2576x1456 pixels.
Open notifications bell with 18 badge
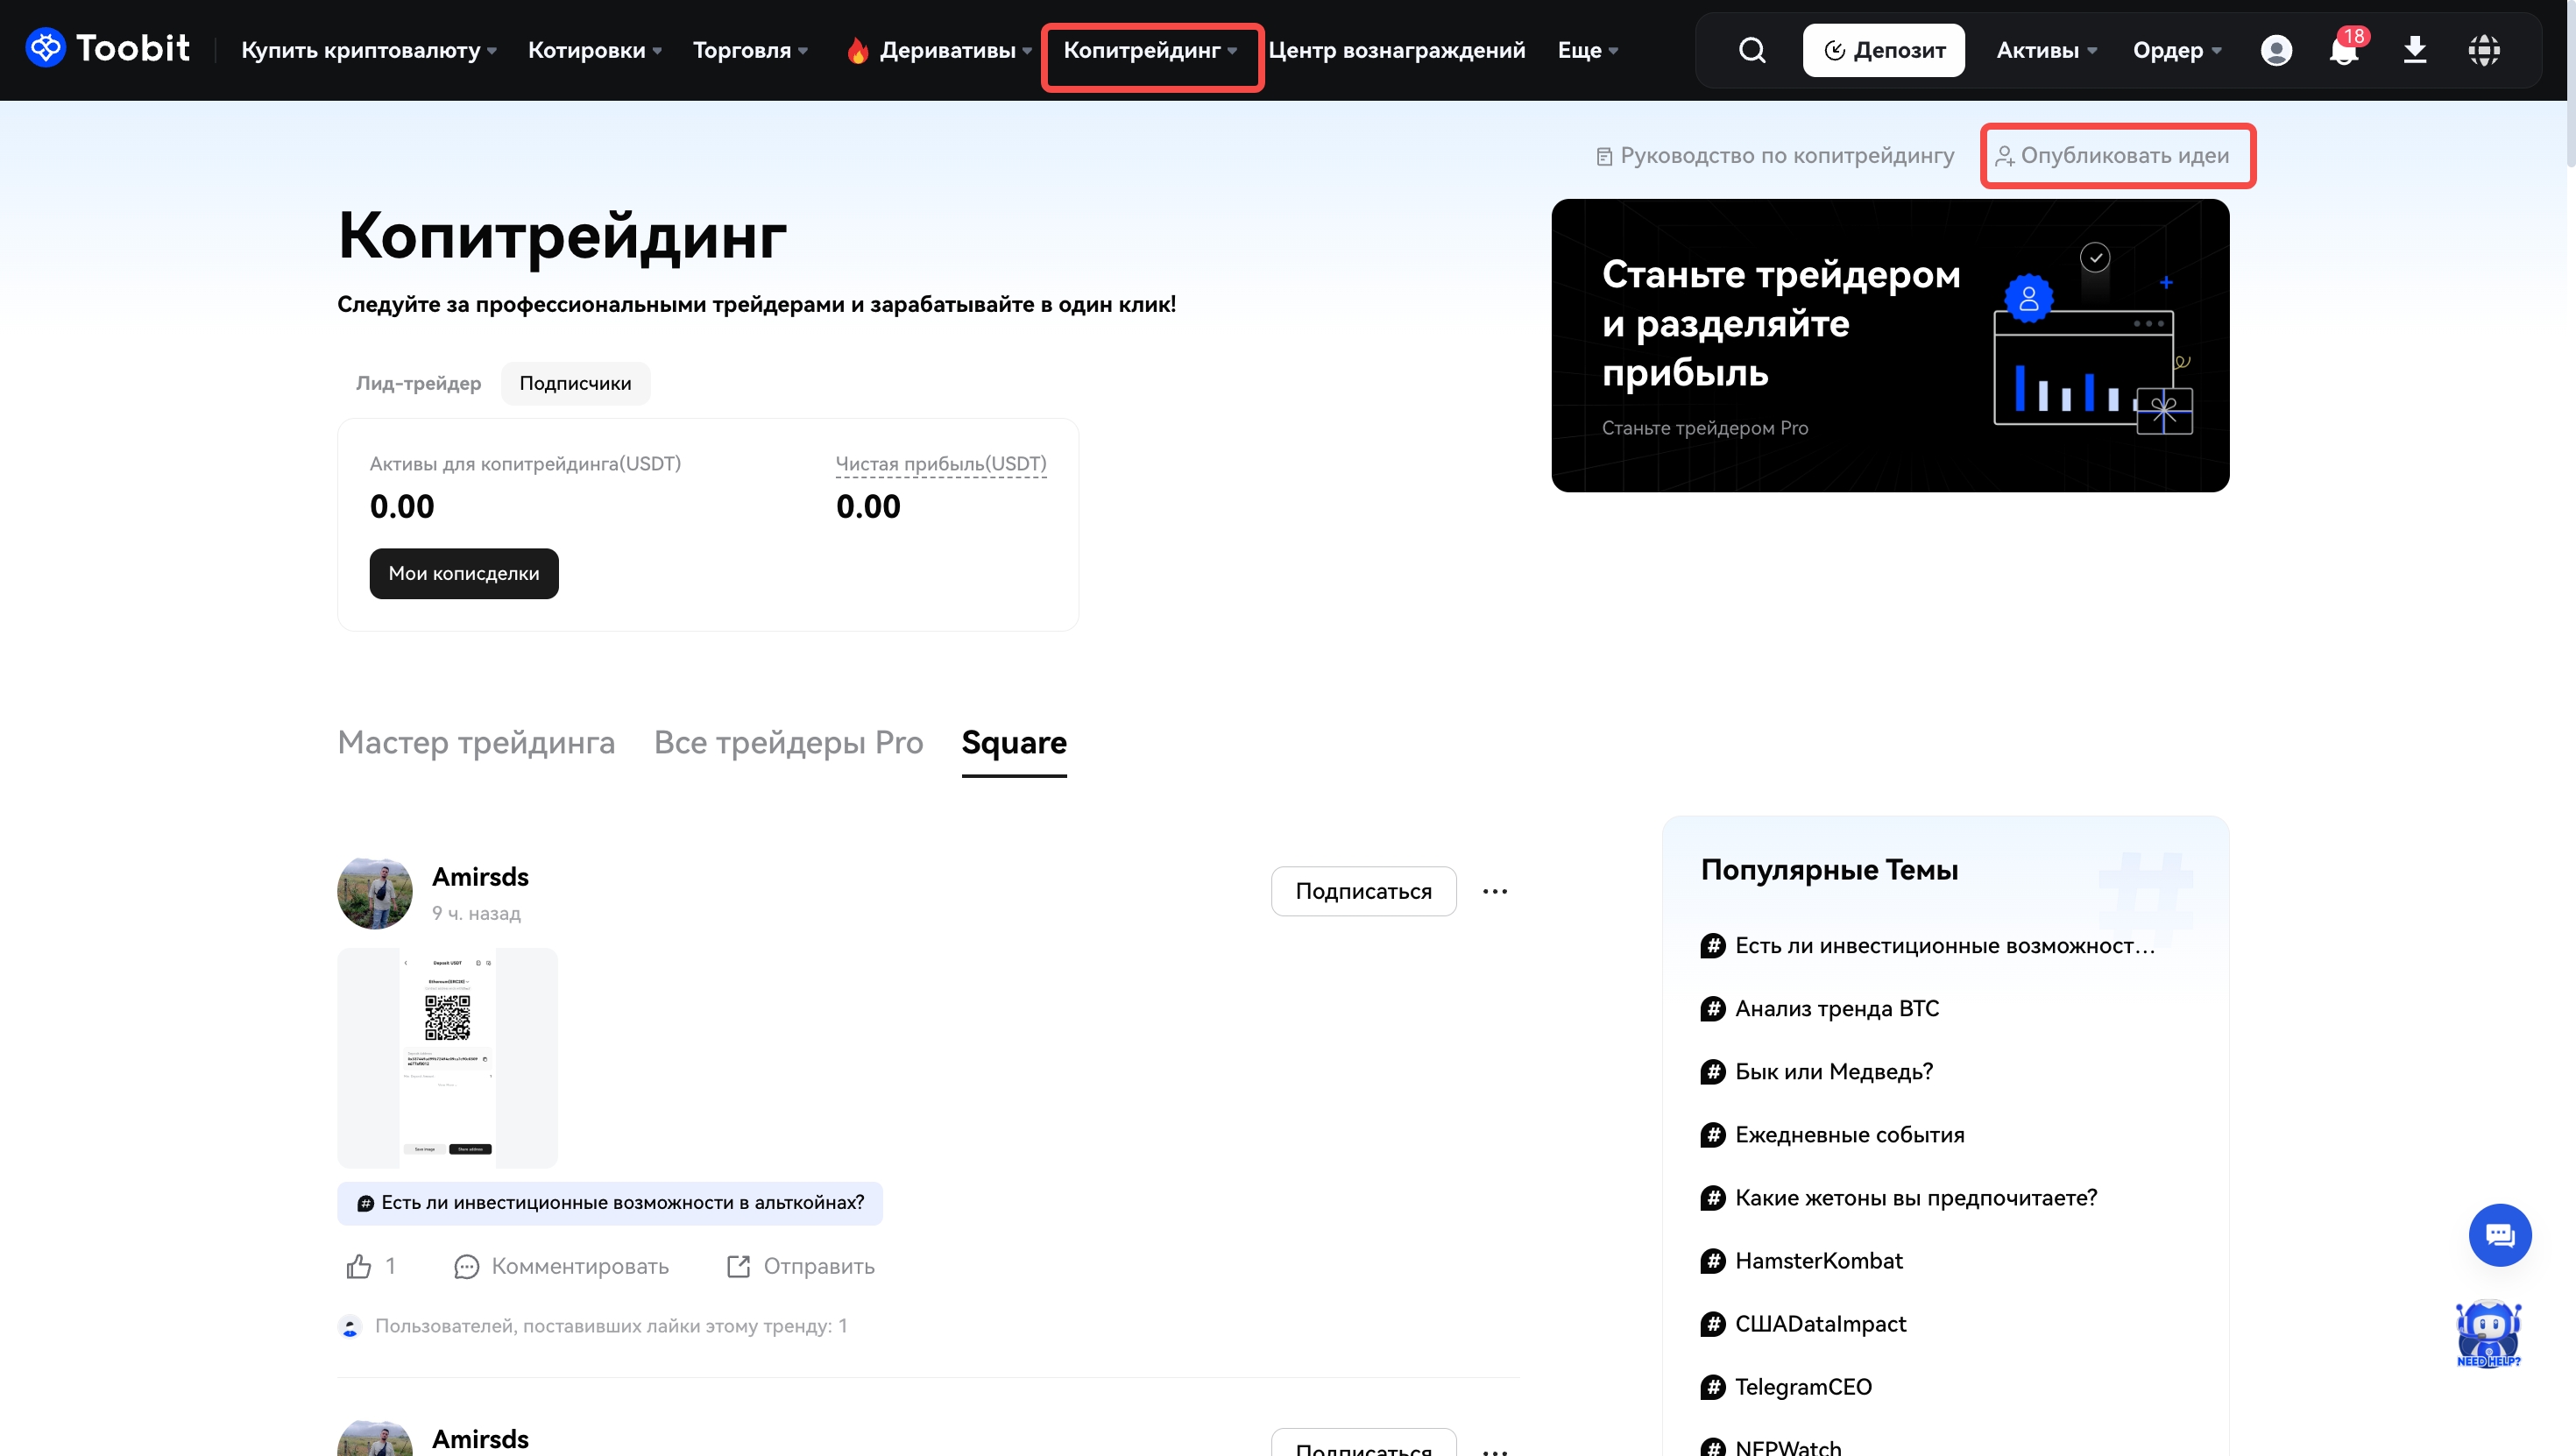click(2343, 50)
